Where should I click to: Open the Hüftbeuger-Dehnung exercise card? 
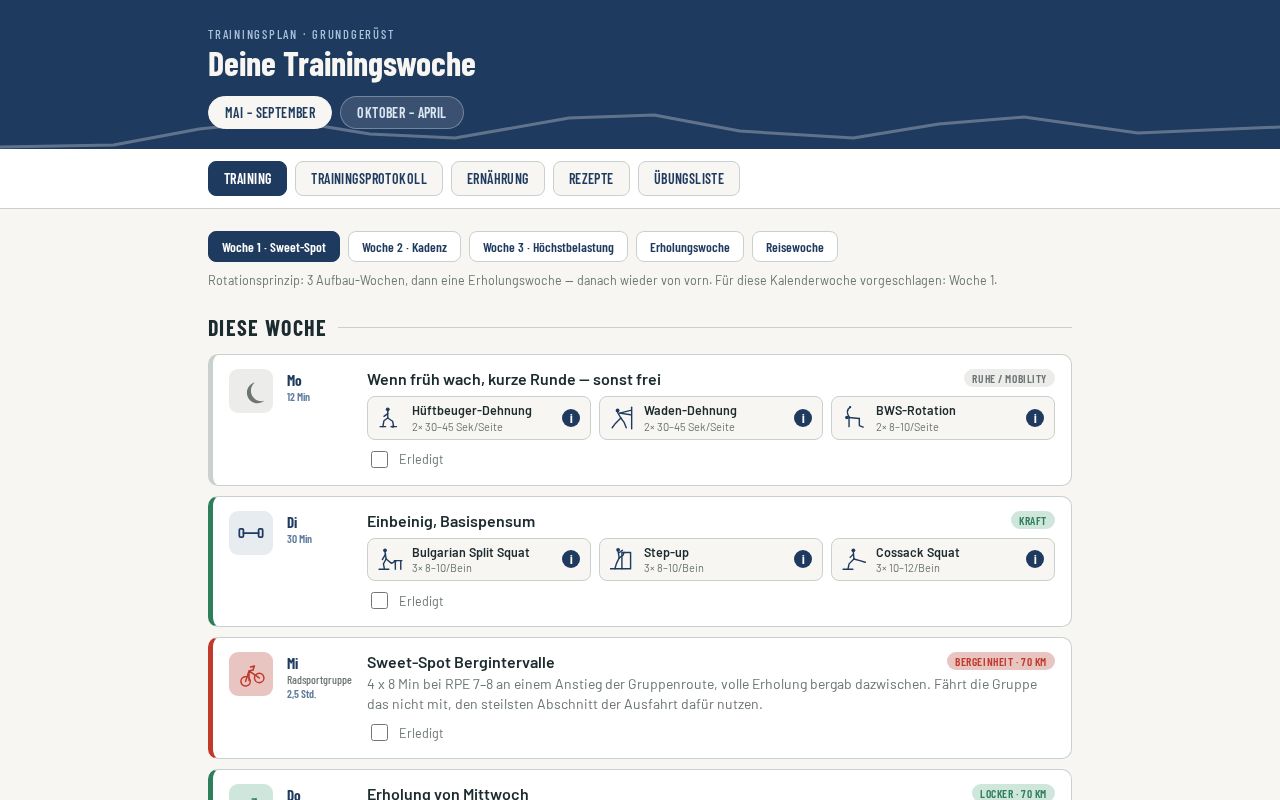pyautogui.click(x=479, y=418)
